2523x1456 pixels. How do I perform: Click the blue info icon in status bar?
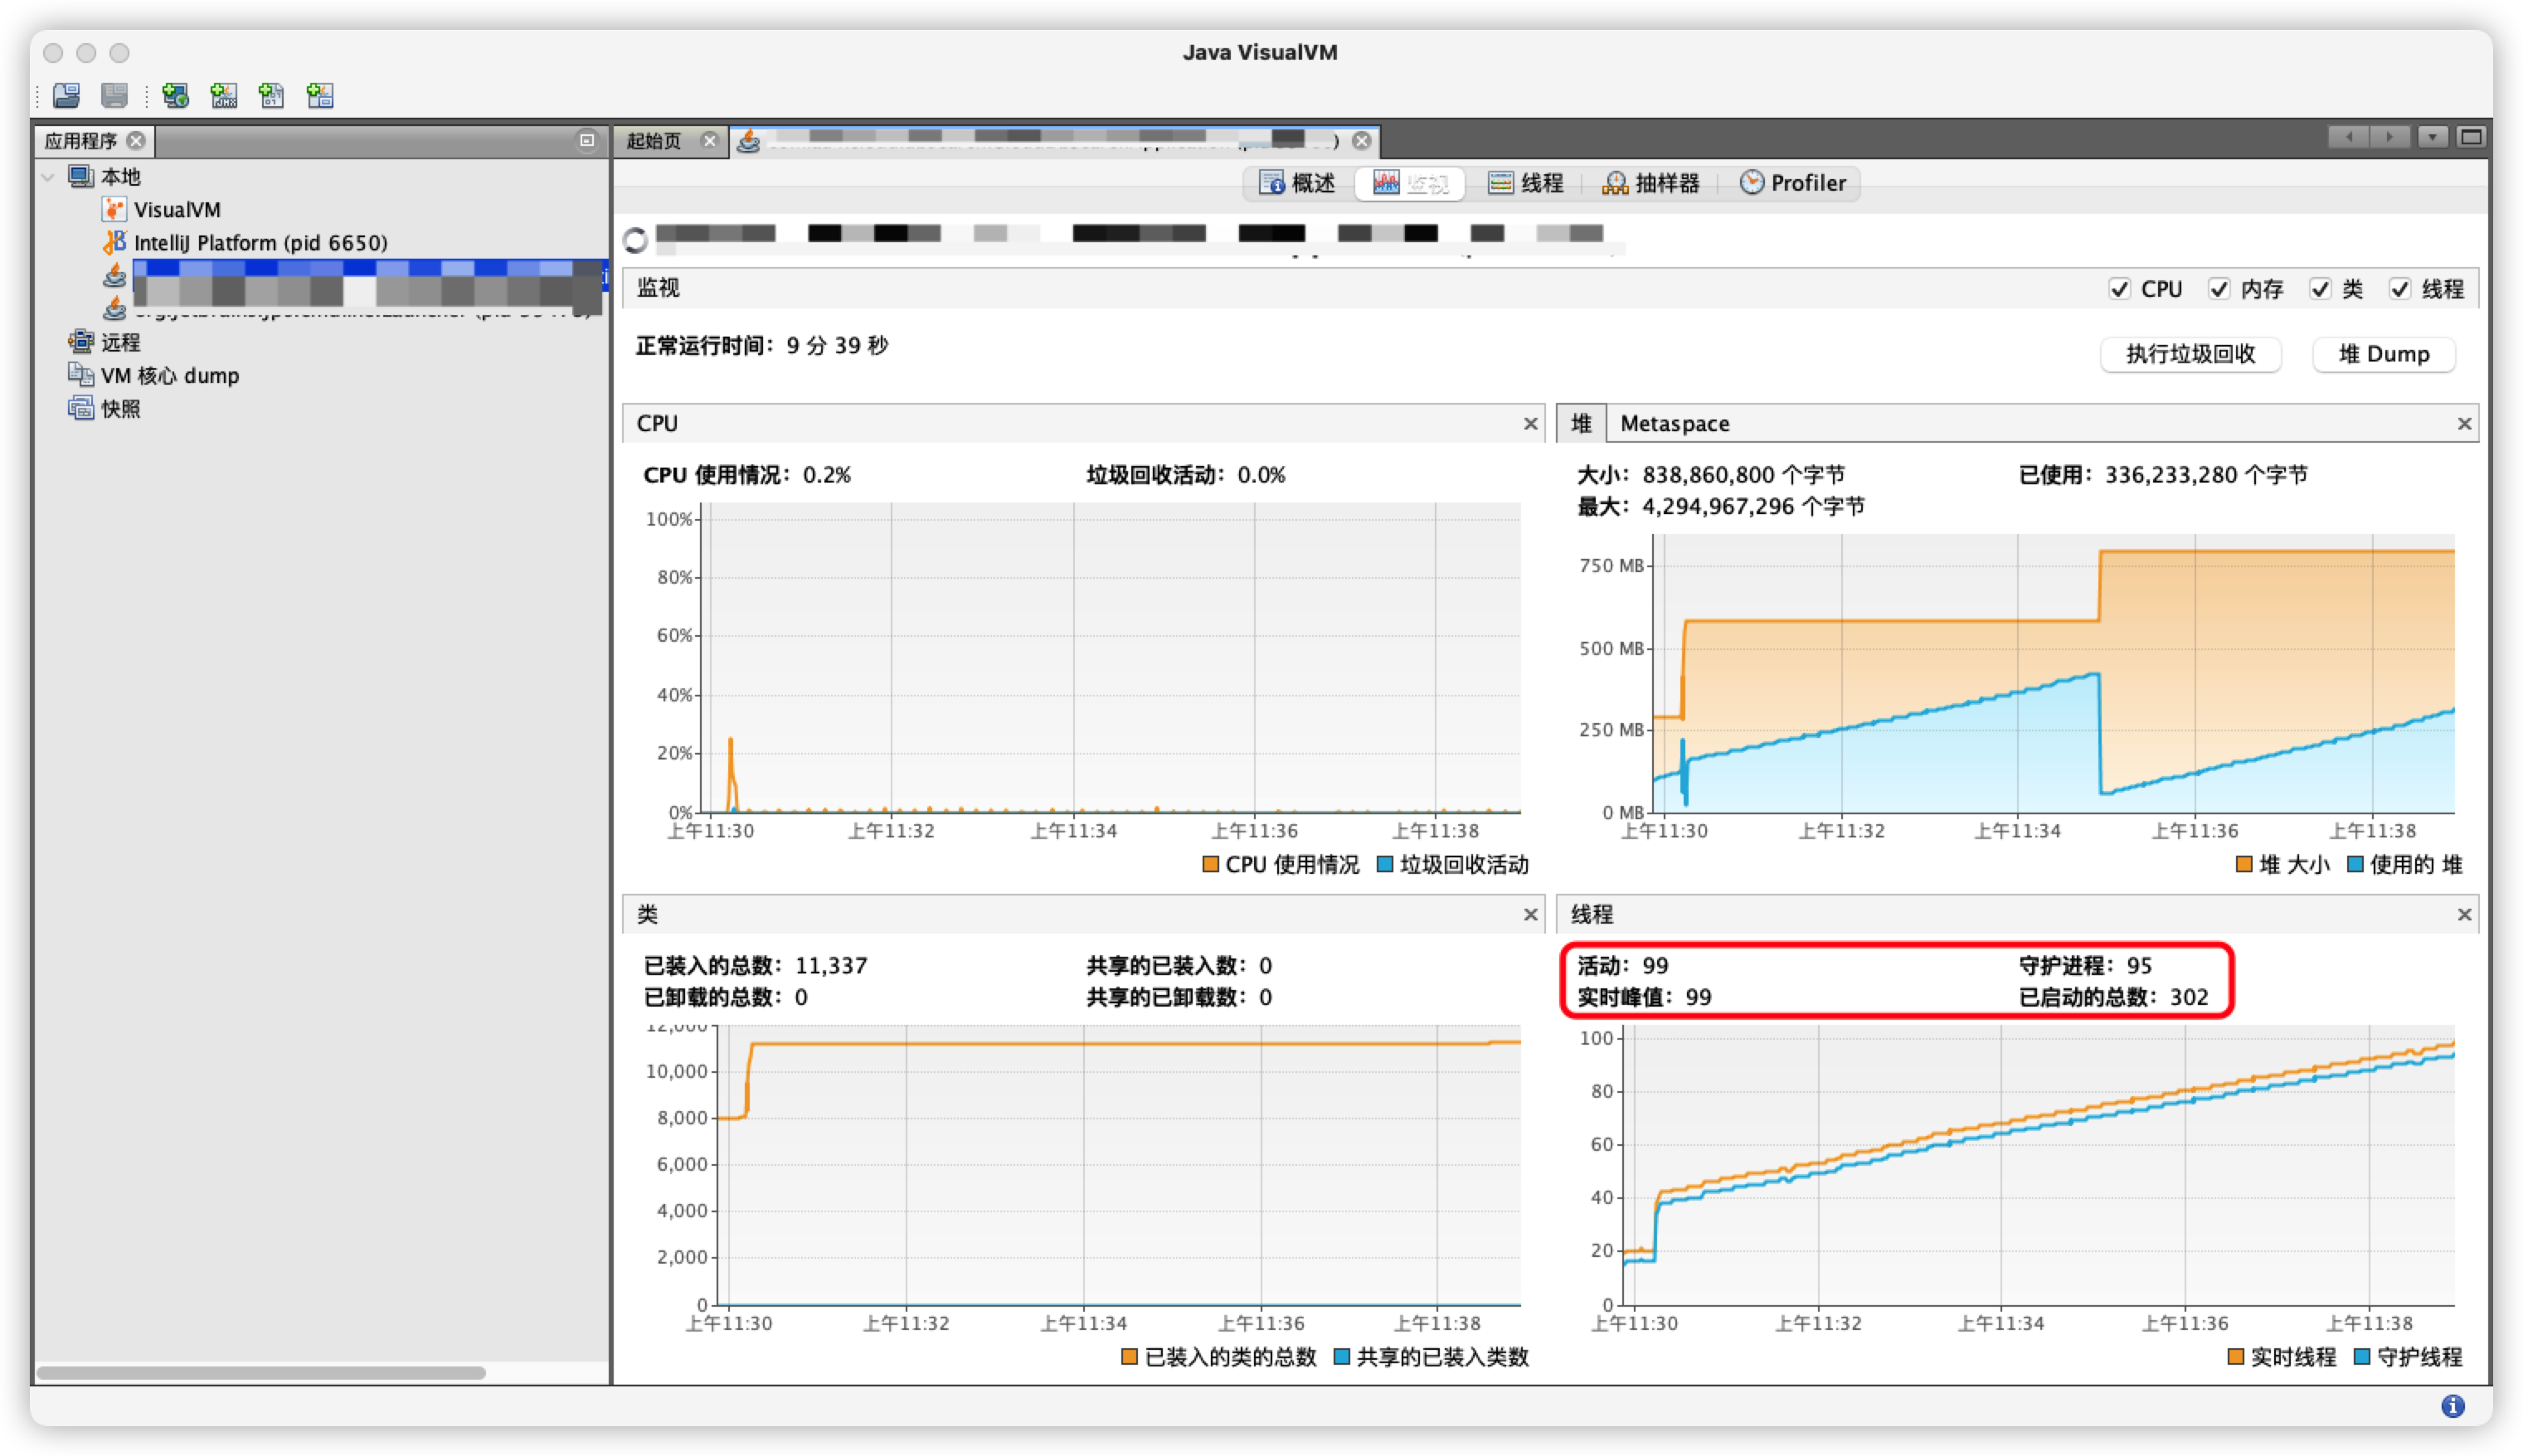[2452, 1406]
